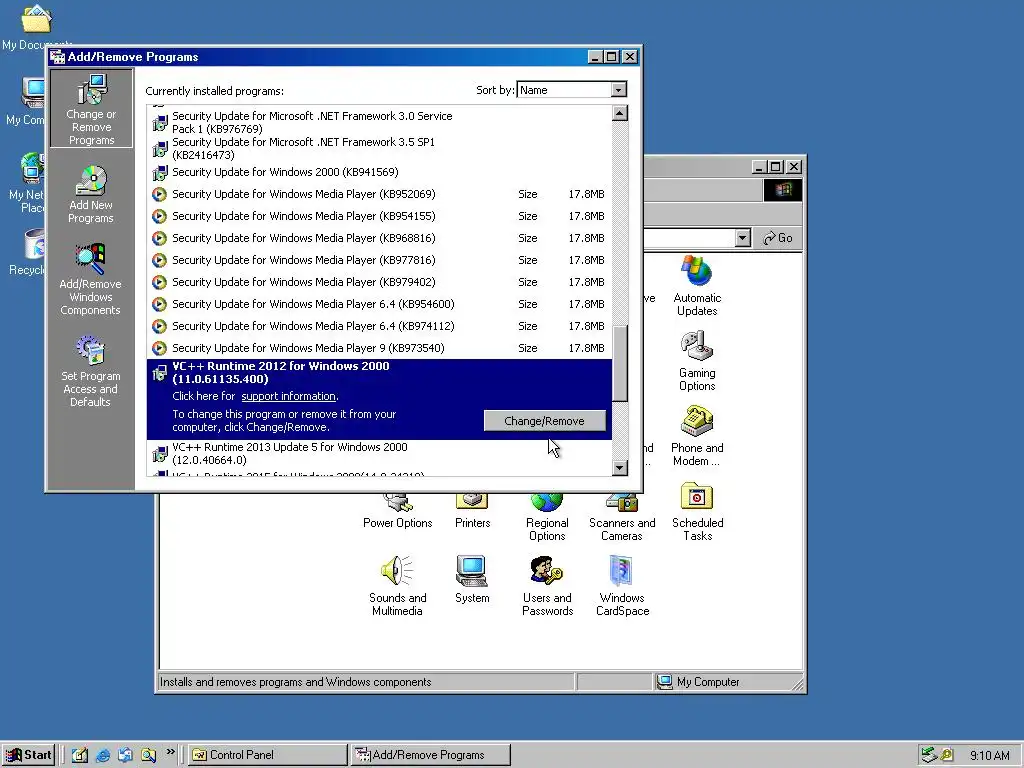This screenshot has width=1024, height=768.
Task: Open Scanners and Cameras in Control Panel
Action: coord(622,518)
